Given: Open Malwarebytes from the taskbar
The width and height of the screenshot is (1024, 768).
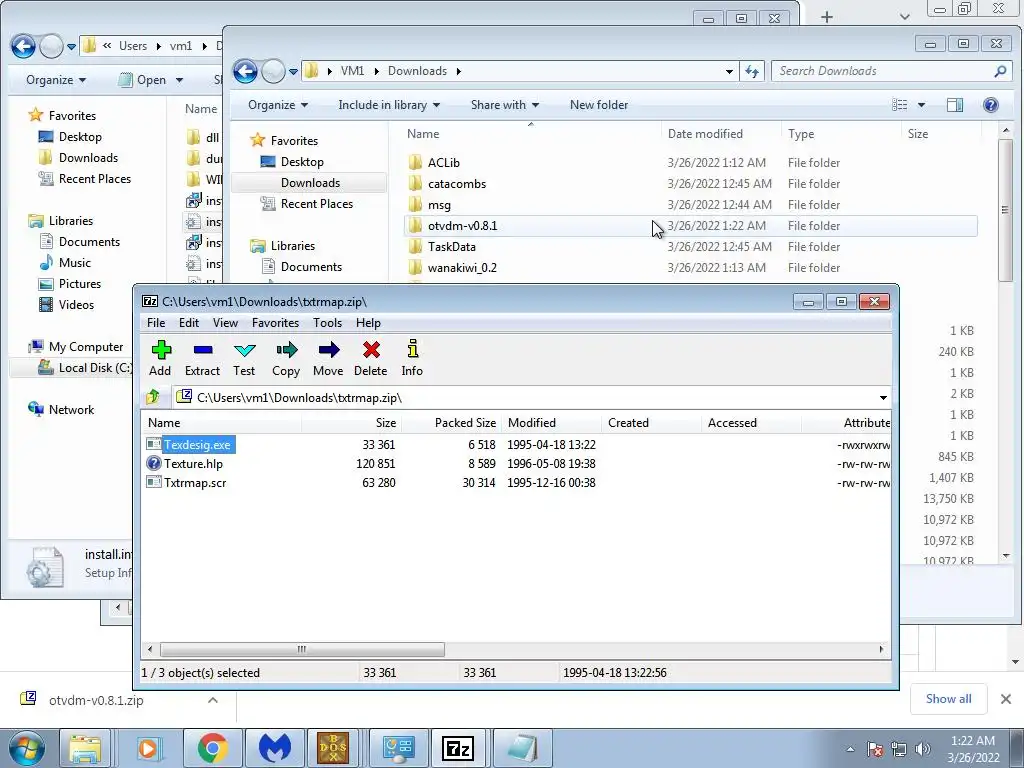Looking at the screenshot, I should point(274,748).
